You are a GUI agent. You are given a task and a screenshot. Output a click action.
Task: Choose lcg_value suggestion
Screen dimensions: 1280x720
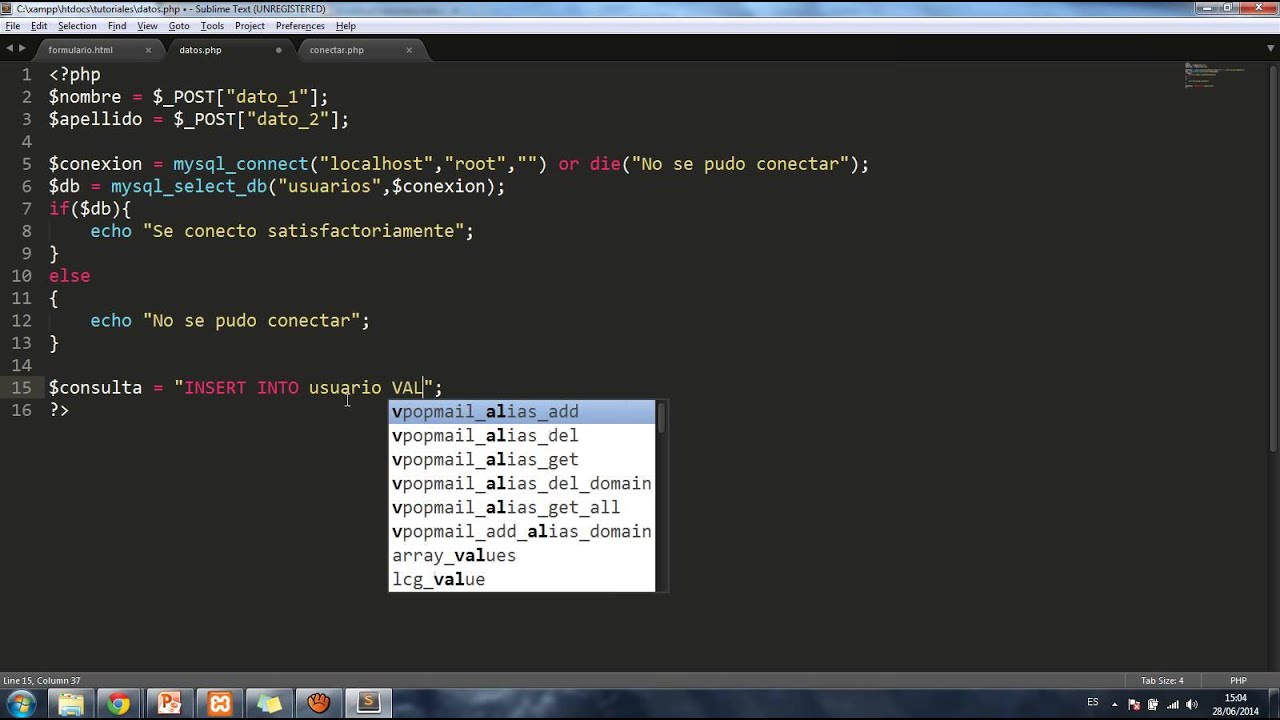point(521,580)
